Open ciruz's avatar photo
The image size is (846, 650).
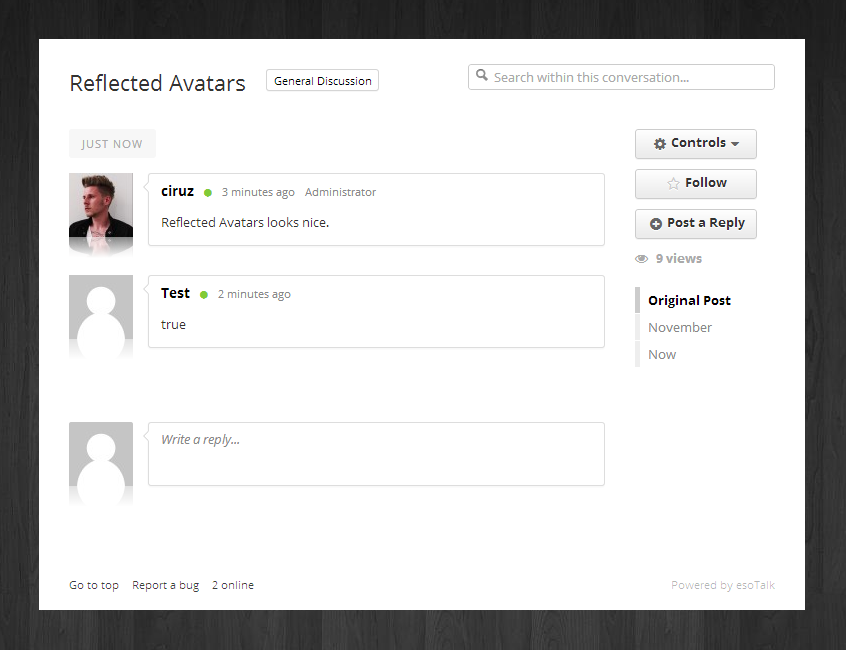[x=101, y=206]
